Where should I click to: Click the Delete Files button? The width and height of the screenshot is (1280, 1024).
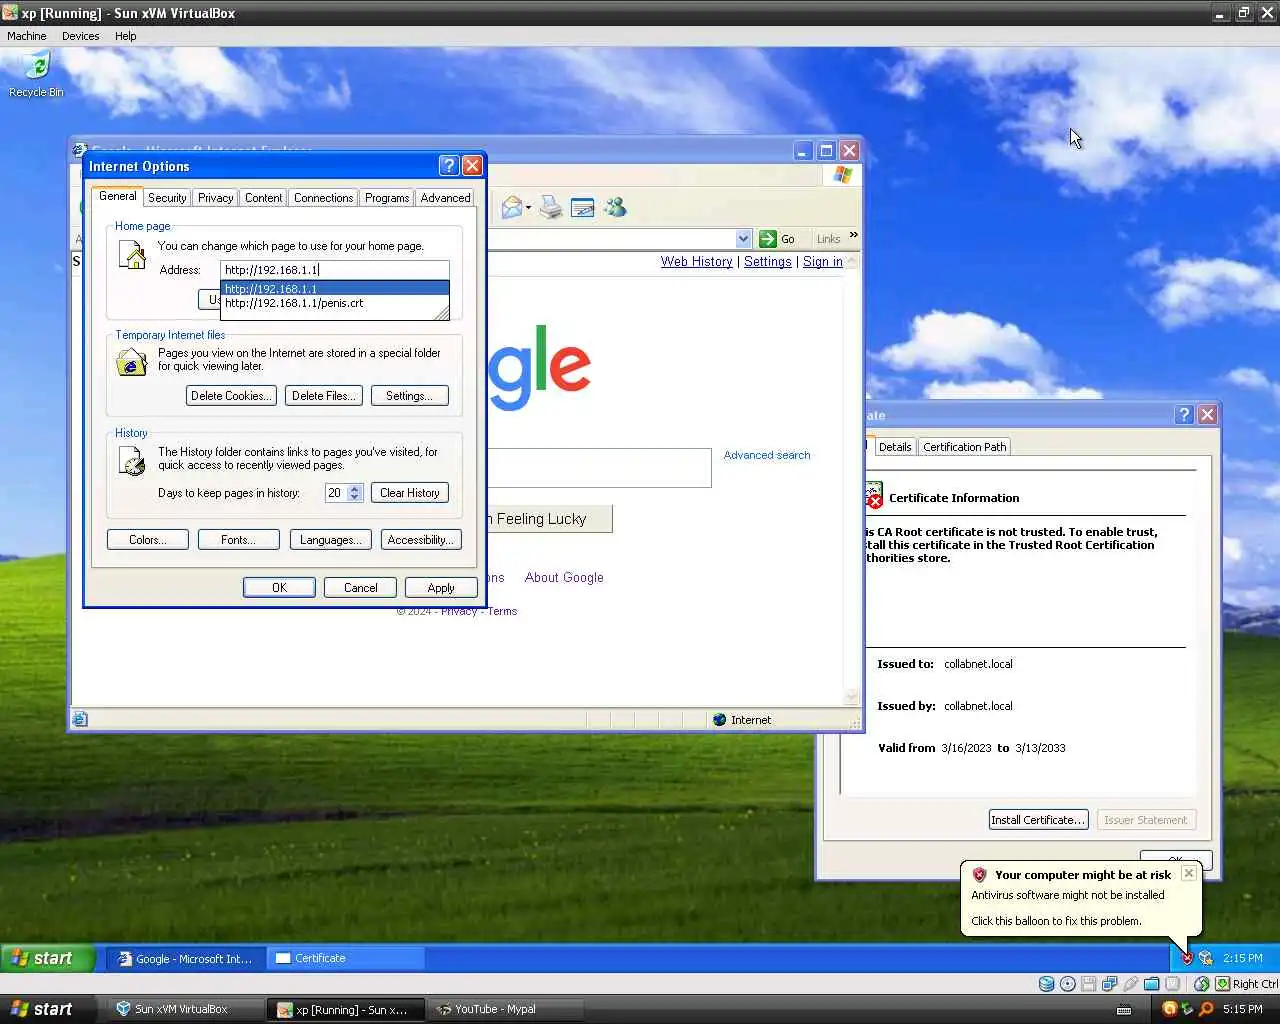tap(323, 396)
